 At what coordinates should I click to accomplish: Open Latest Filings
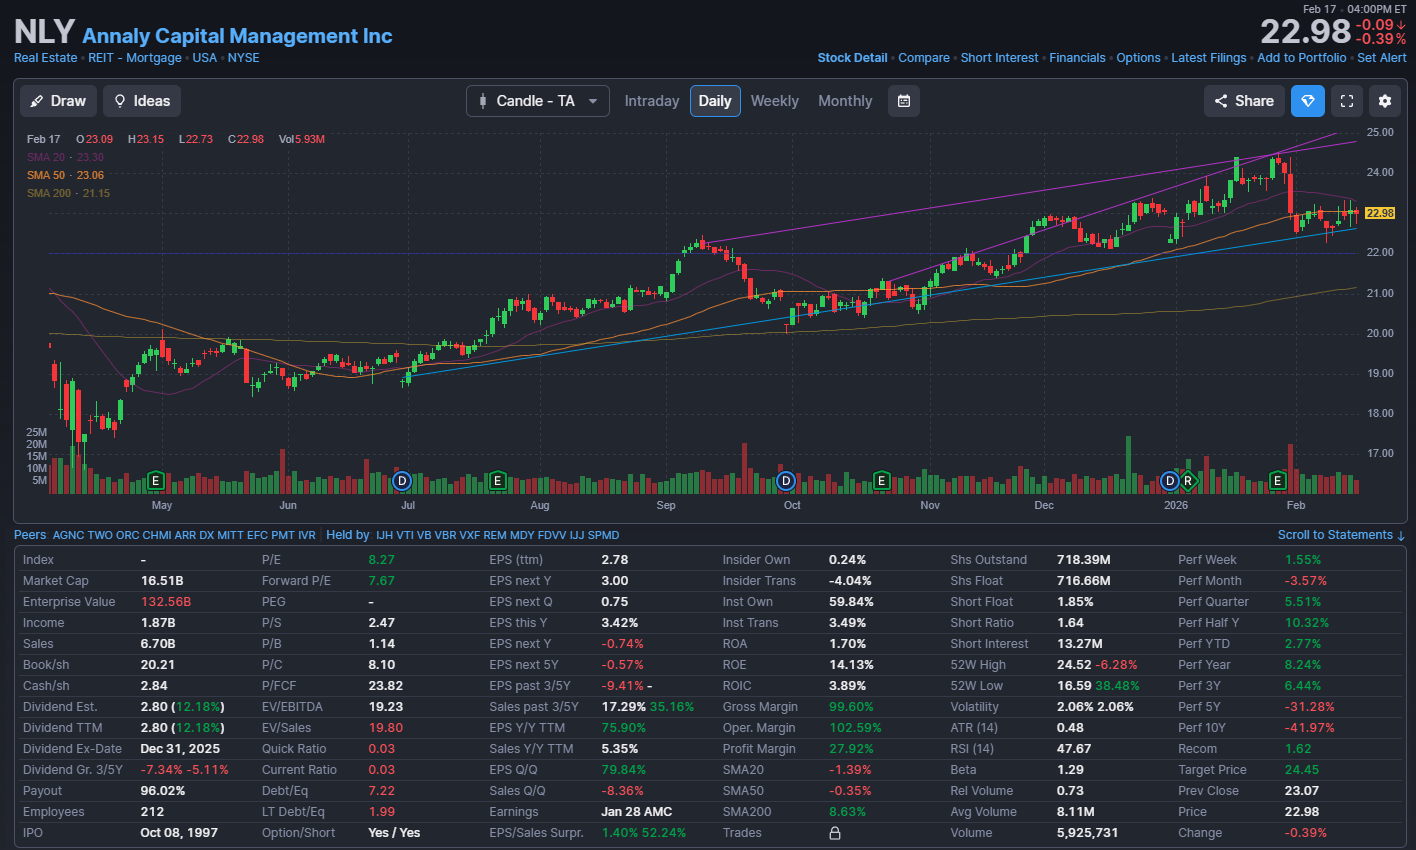pyautogui.click(x=1209, y=58)
